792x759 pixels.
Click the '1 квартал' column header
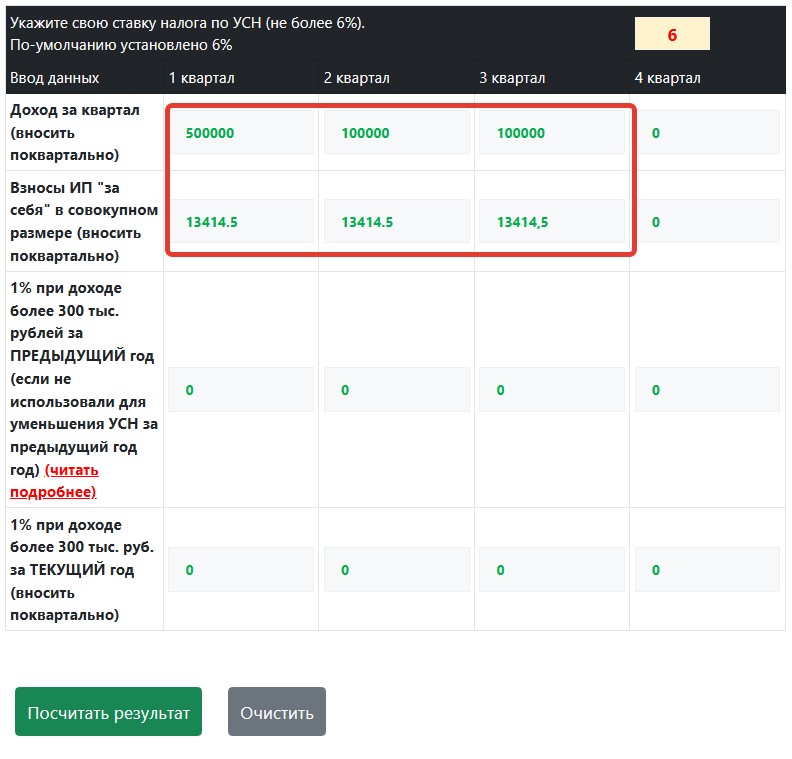click(x=202, y=78)
